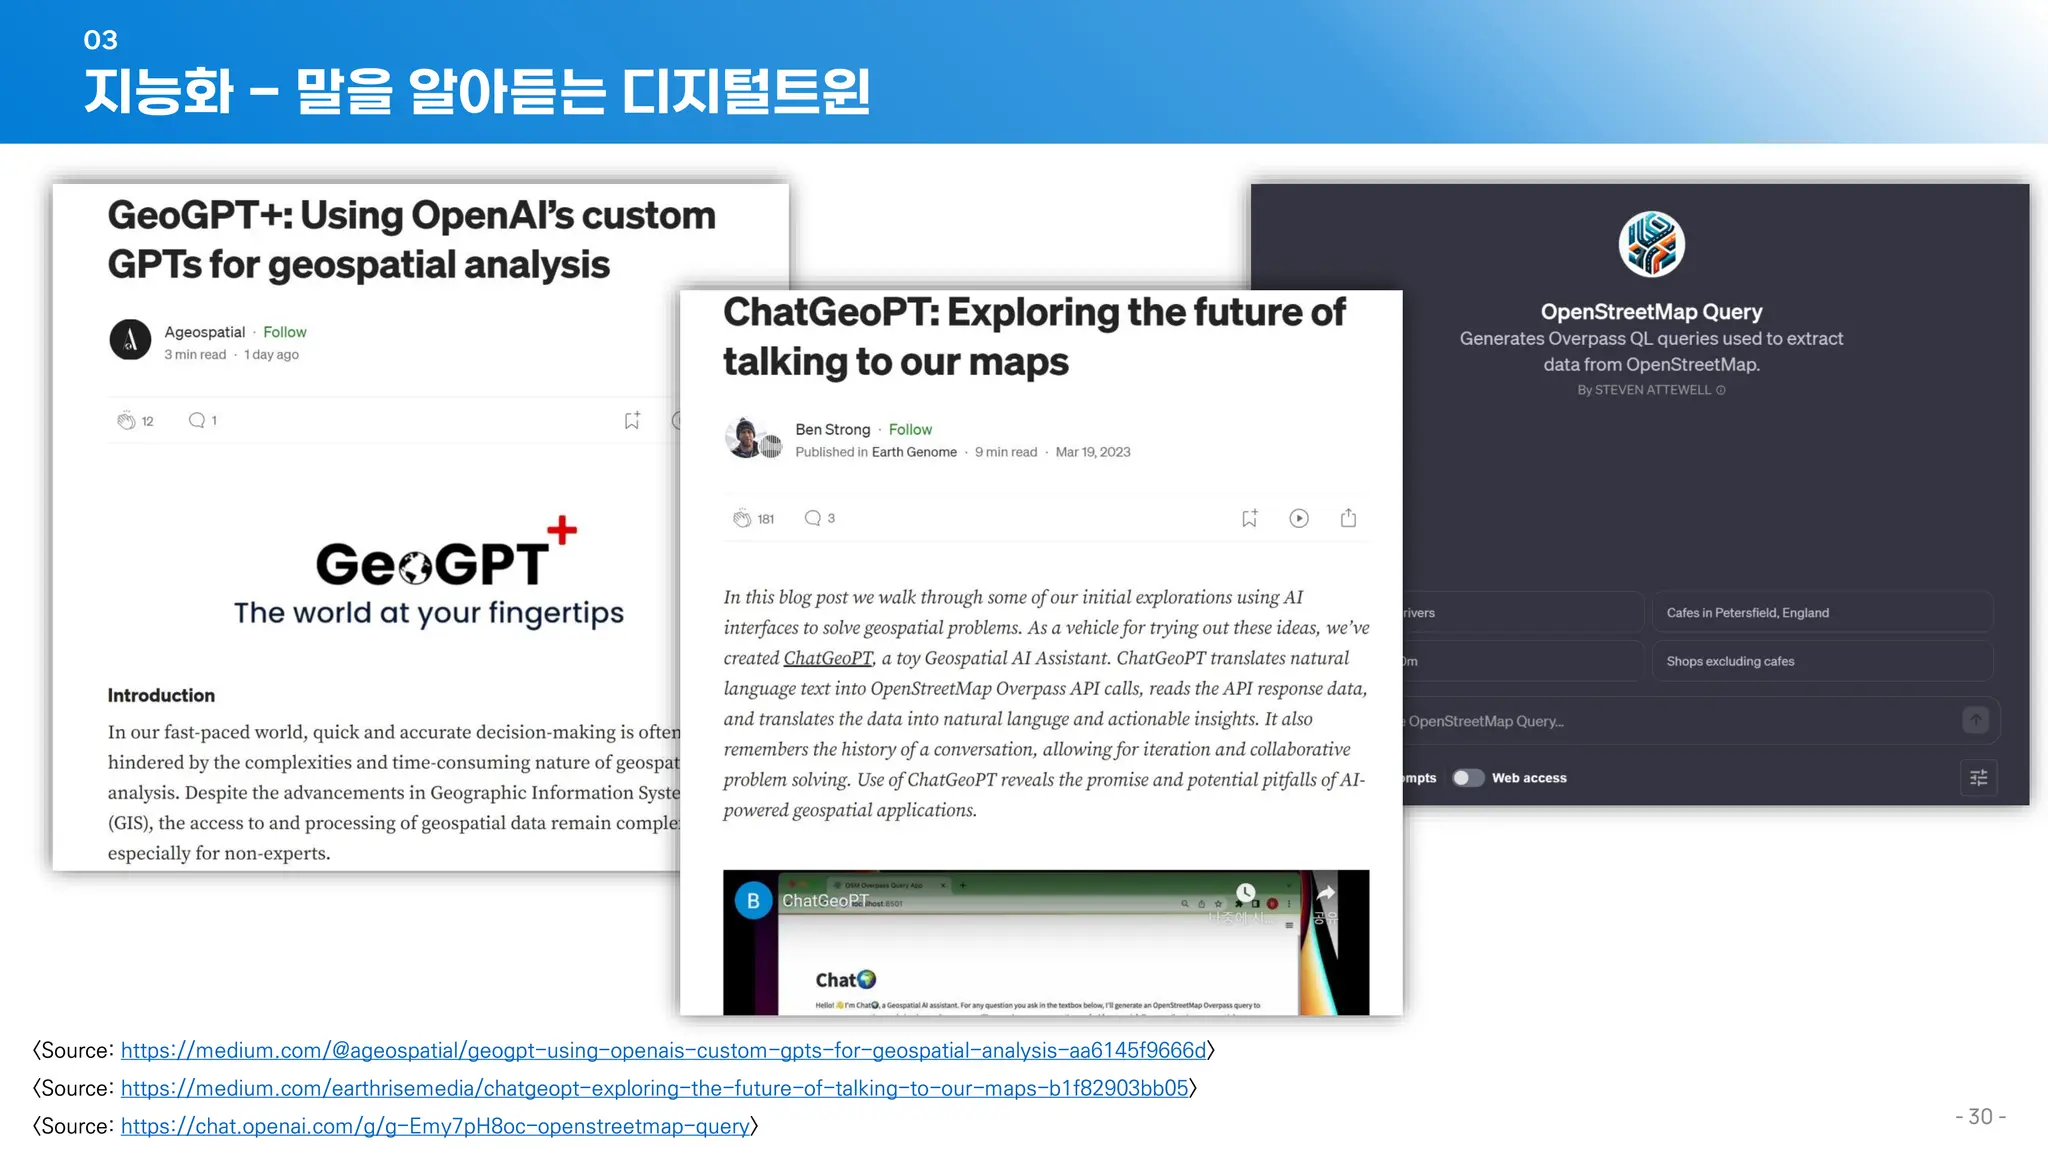
Task: Click the share arrow icon on the video
Action: tap(1326, 893)
